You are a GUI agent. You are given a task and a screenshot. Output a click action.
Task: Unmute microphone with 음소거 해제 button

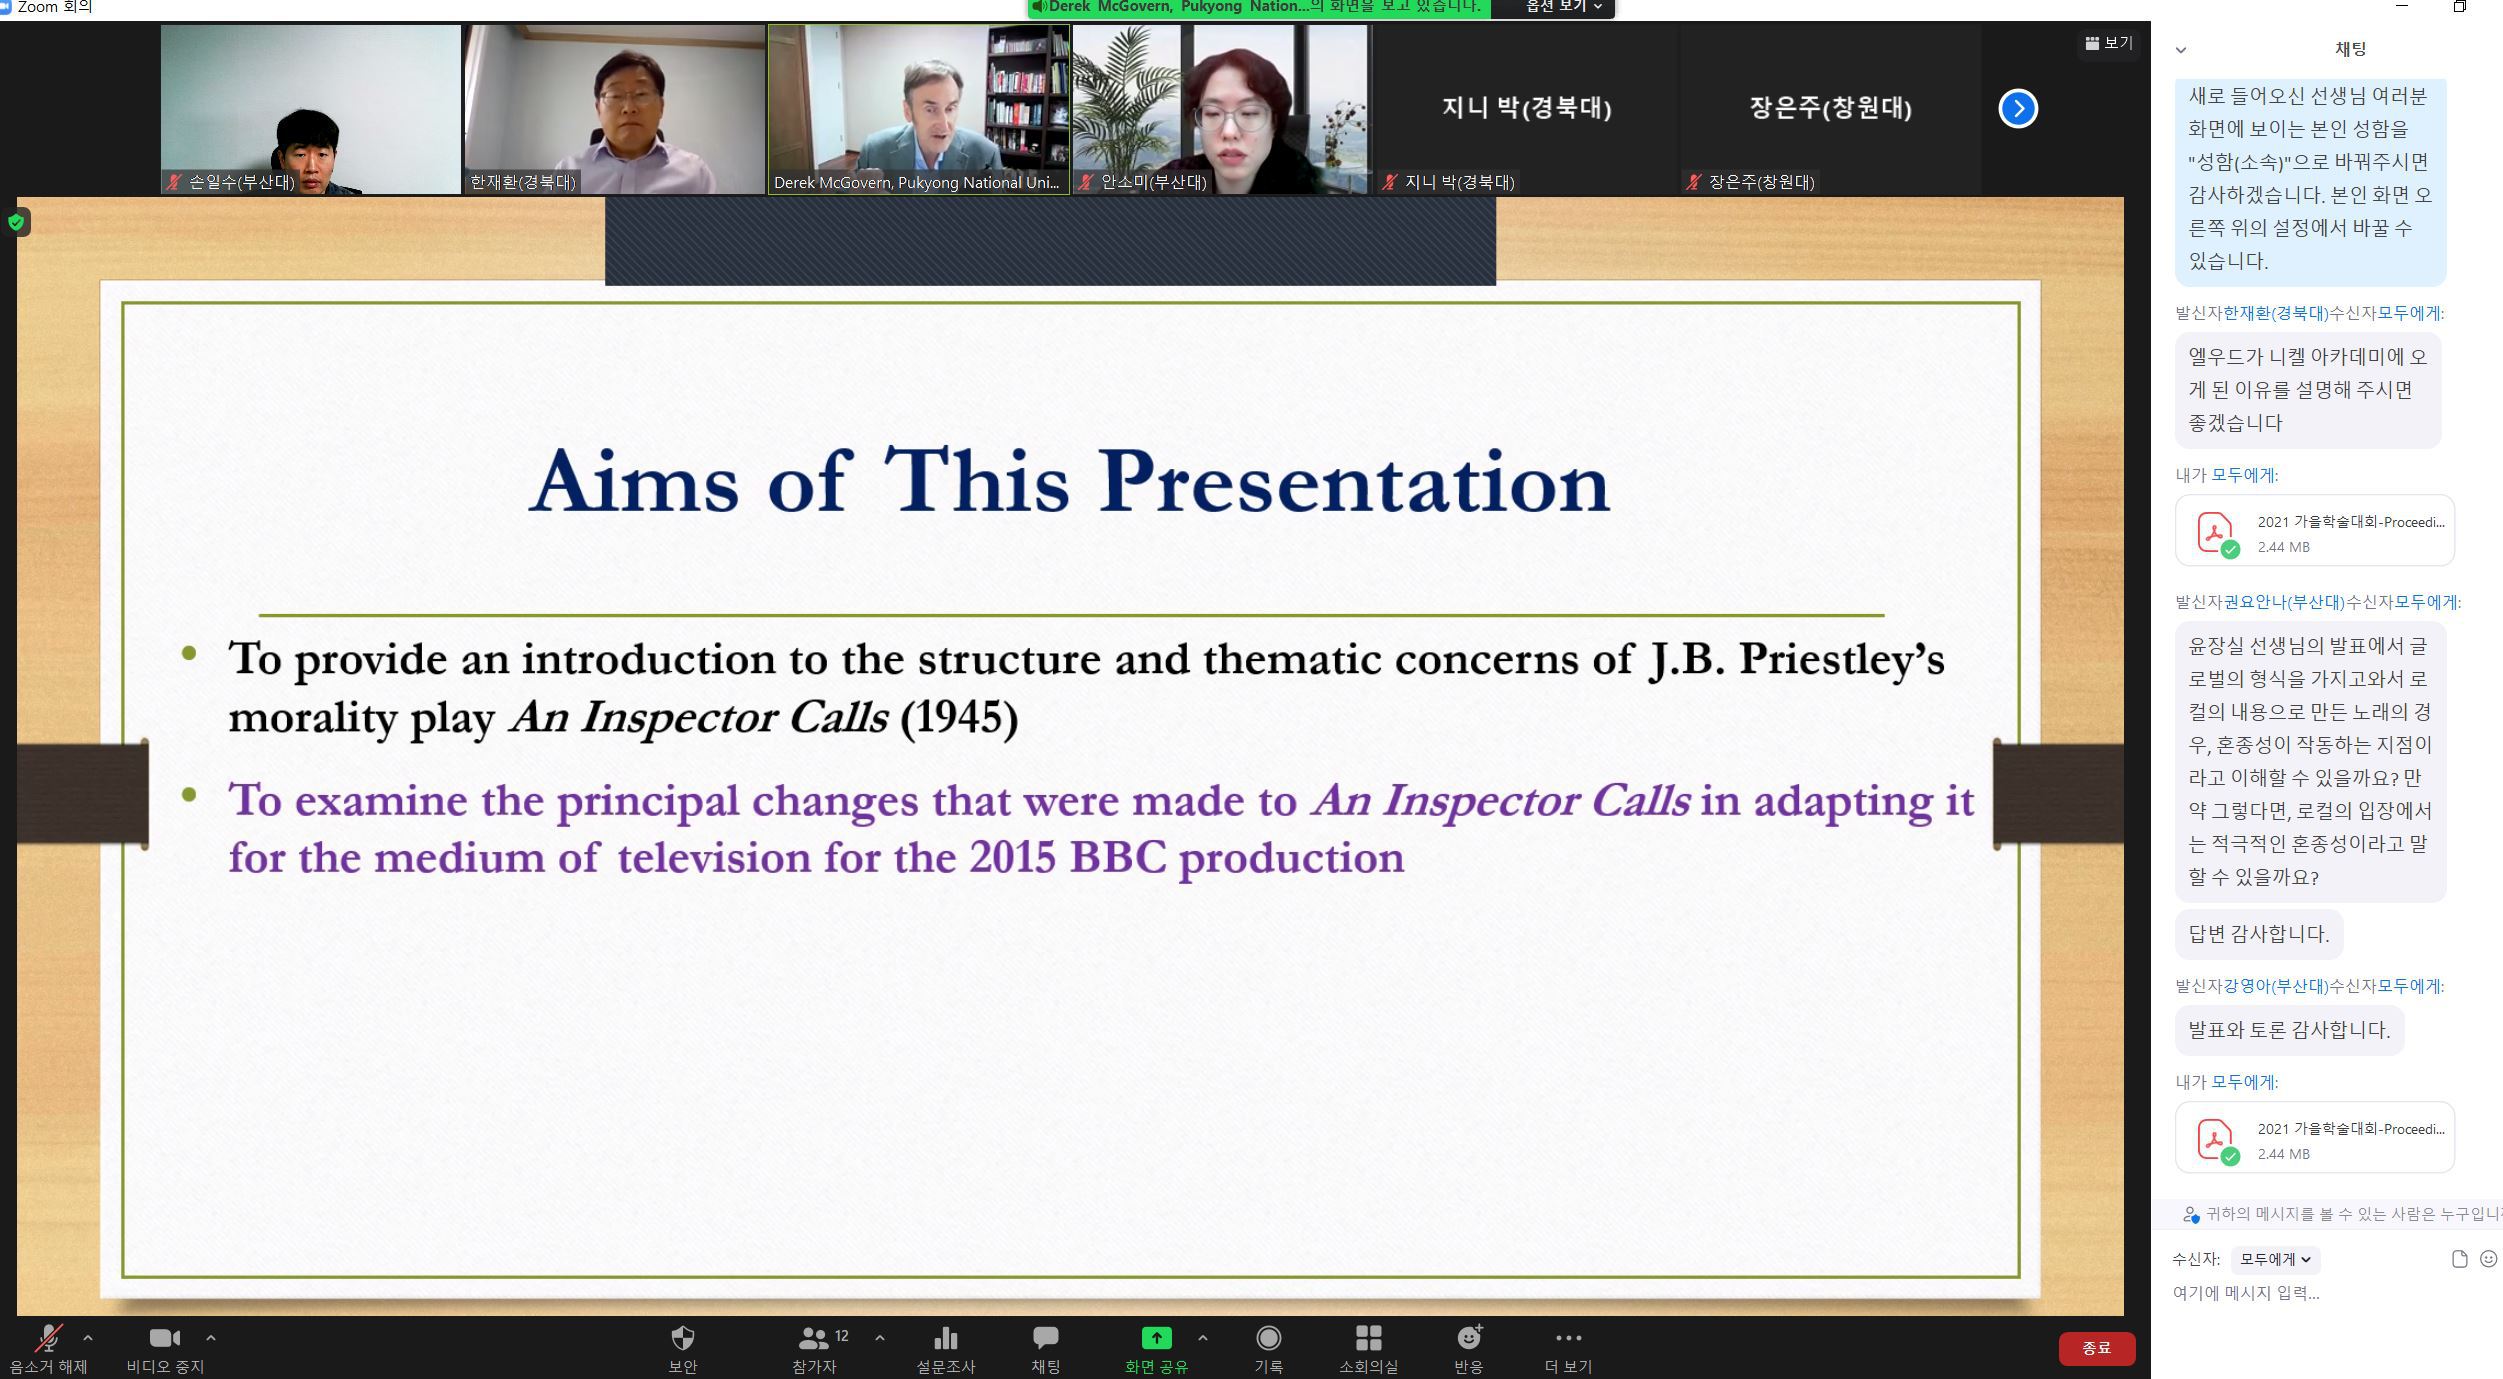coord(48,1339)
